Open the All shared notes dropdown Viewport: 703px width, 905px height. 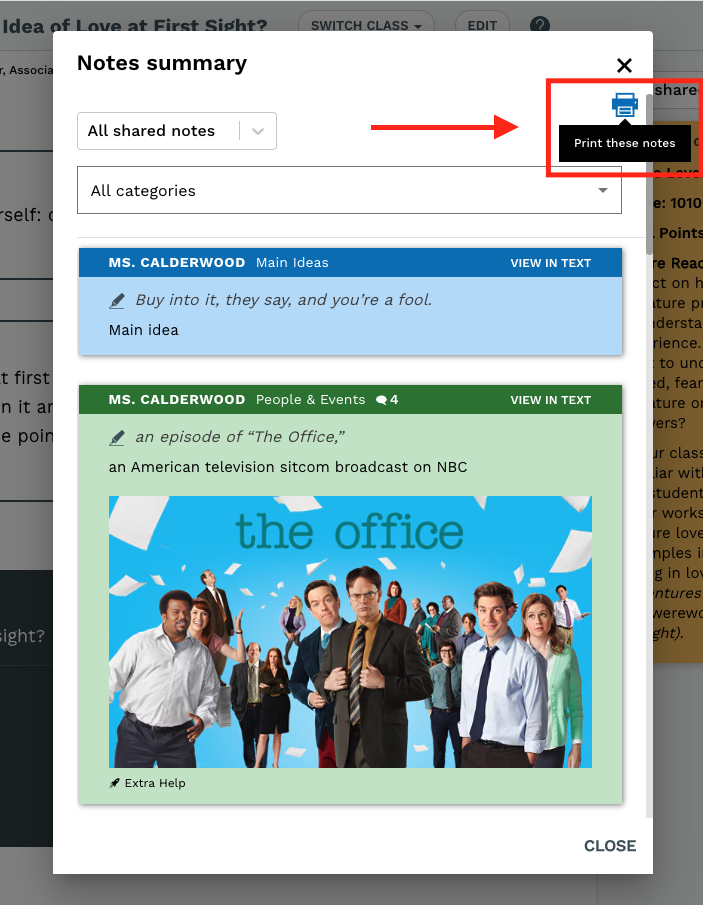177,131
